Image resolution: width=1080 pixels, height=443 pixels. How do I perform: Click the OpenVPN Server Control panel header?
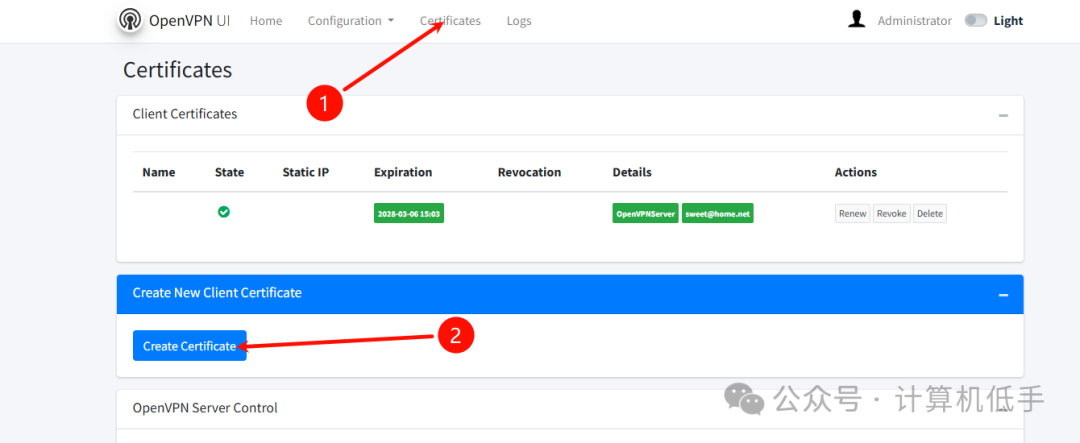click(570, 409)
